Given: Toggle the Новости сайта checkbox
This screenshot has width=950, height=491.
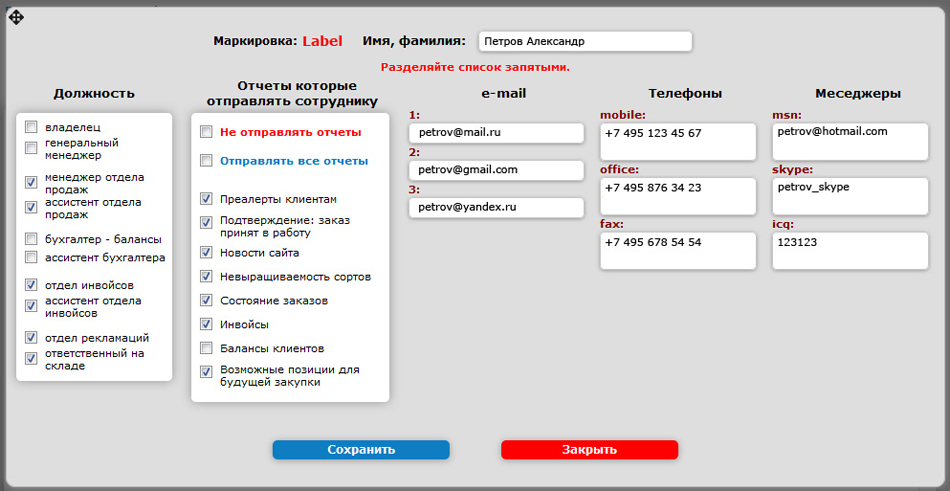Looking at the screenshot, I should coord(207,252).
